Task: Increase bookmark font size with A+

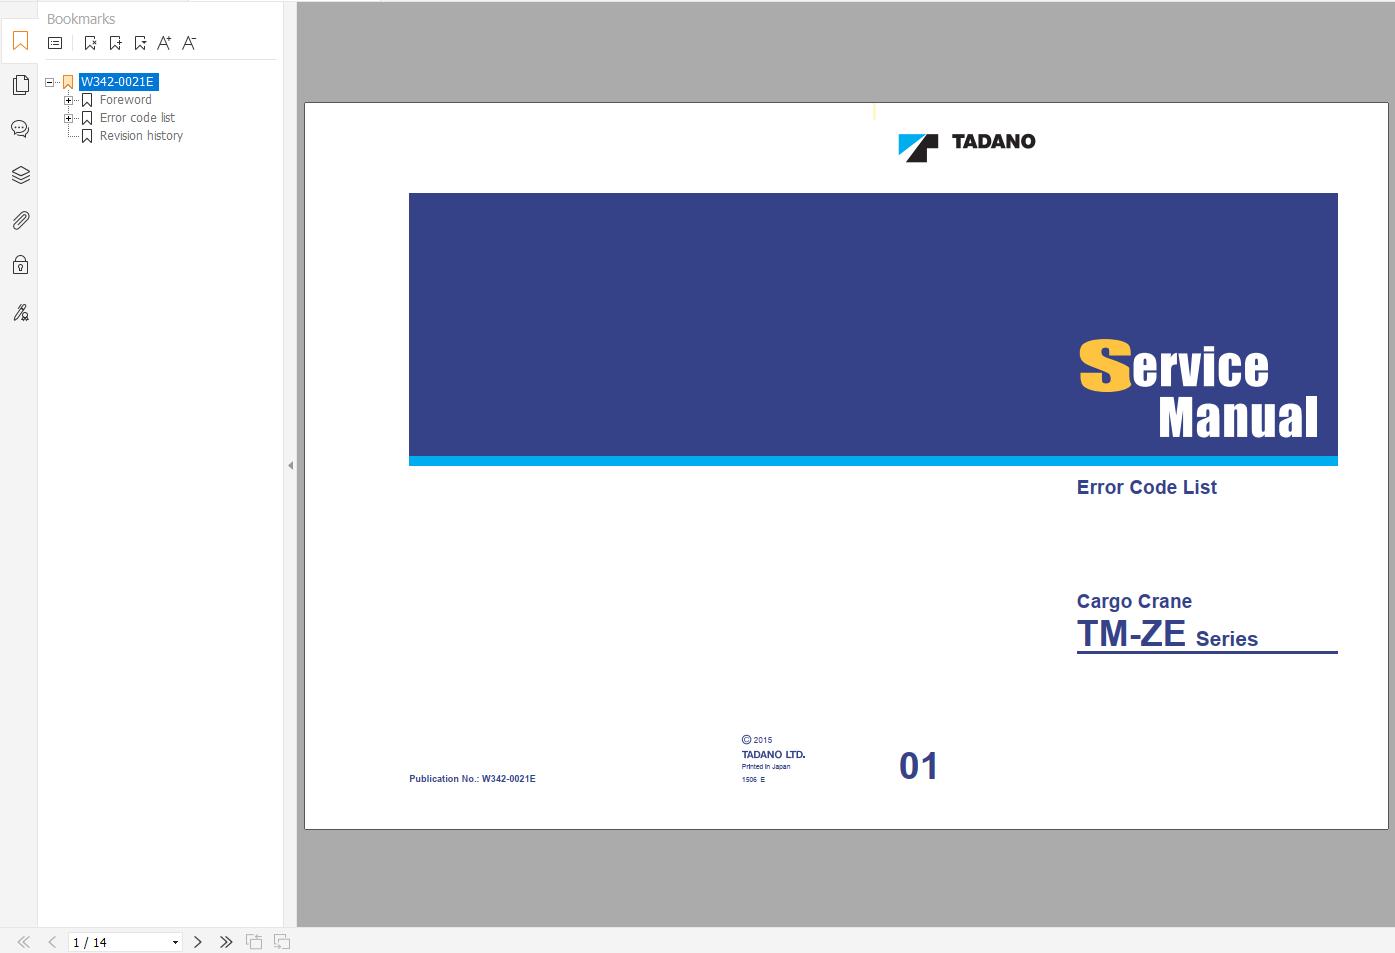Action: pos(164,43)
